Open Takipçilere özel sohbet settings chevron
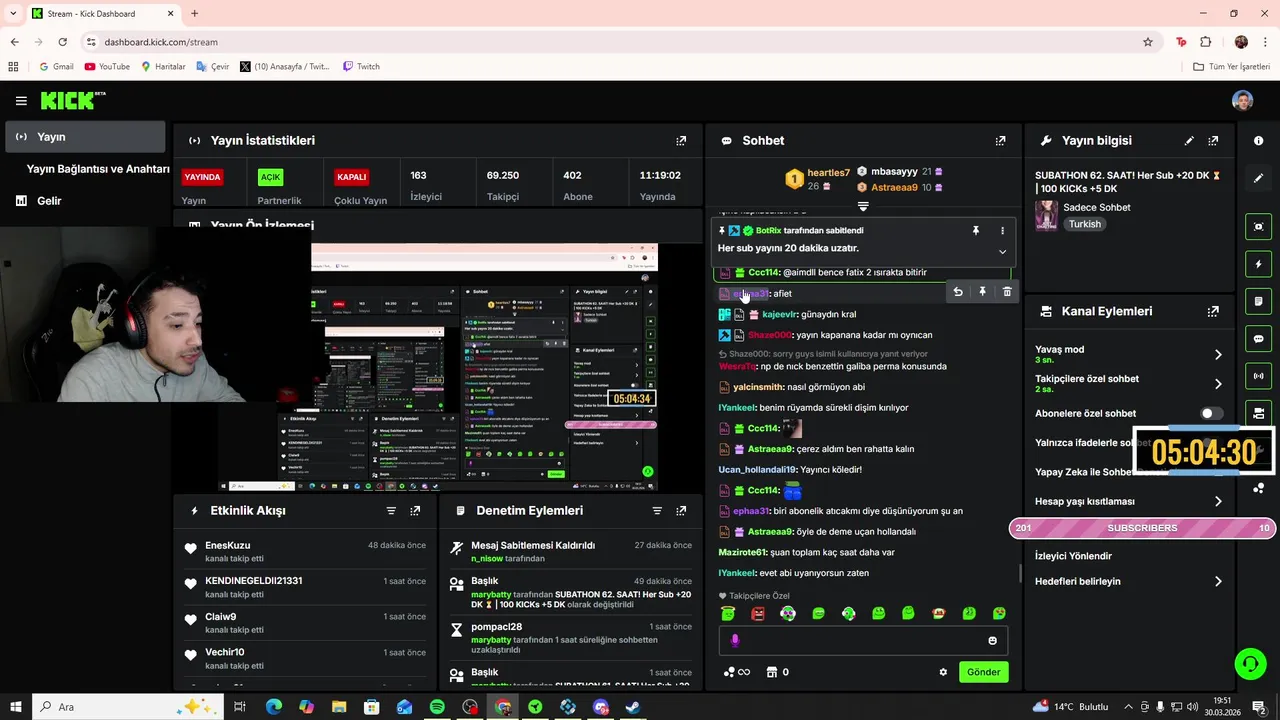 [1218, 384]
